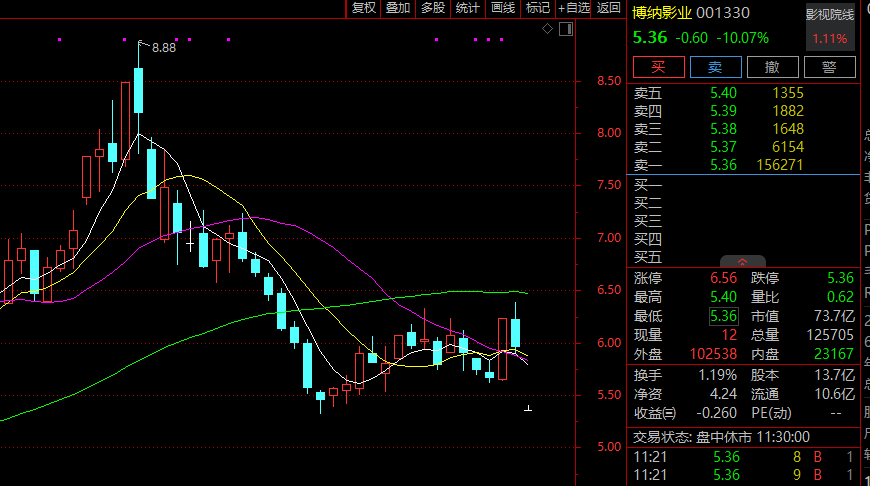Image resolution: width=870 pixels, height=486 pixels.
Task: Toggle the side panel layout icon
Action: [565, 29]
